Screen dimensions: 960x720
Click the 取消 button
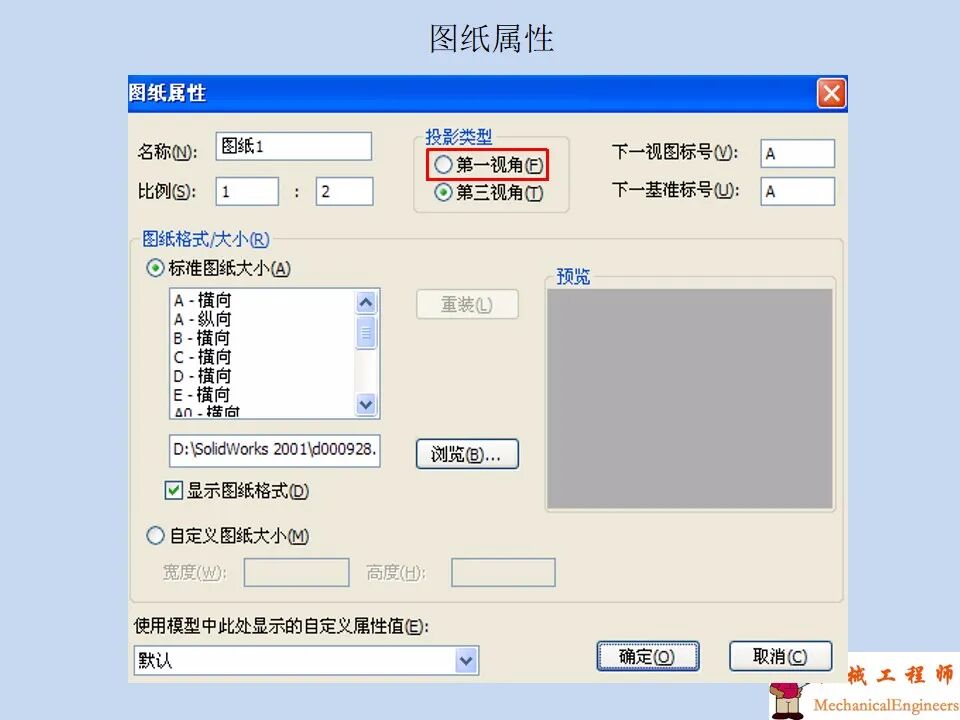coord(780,656)
